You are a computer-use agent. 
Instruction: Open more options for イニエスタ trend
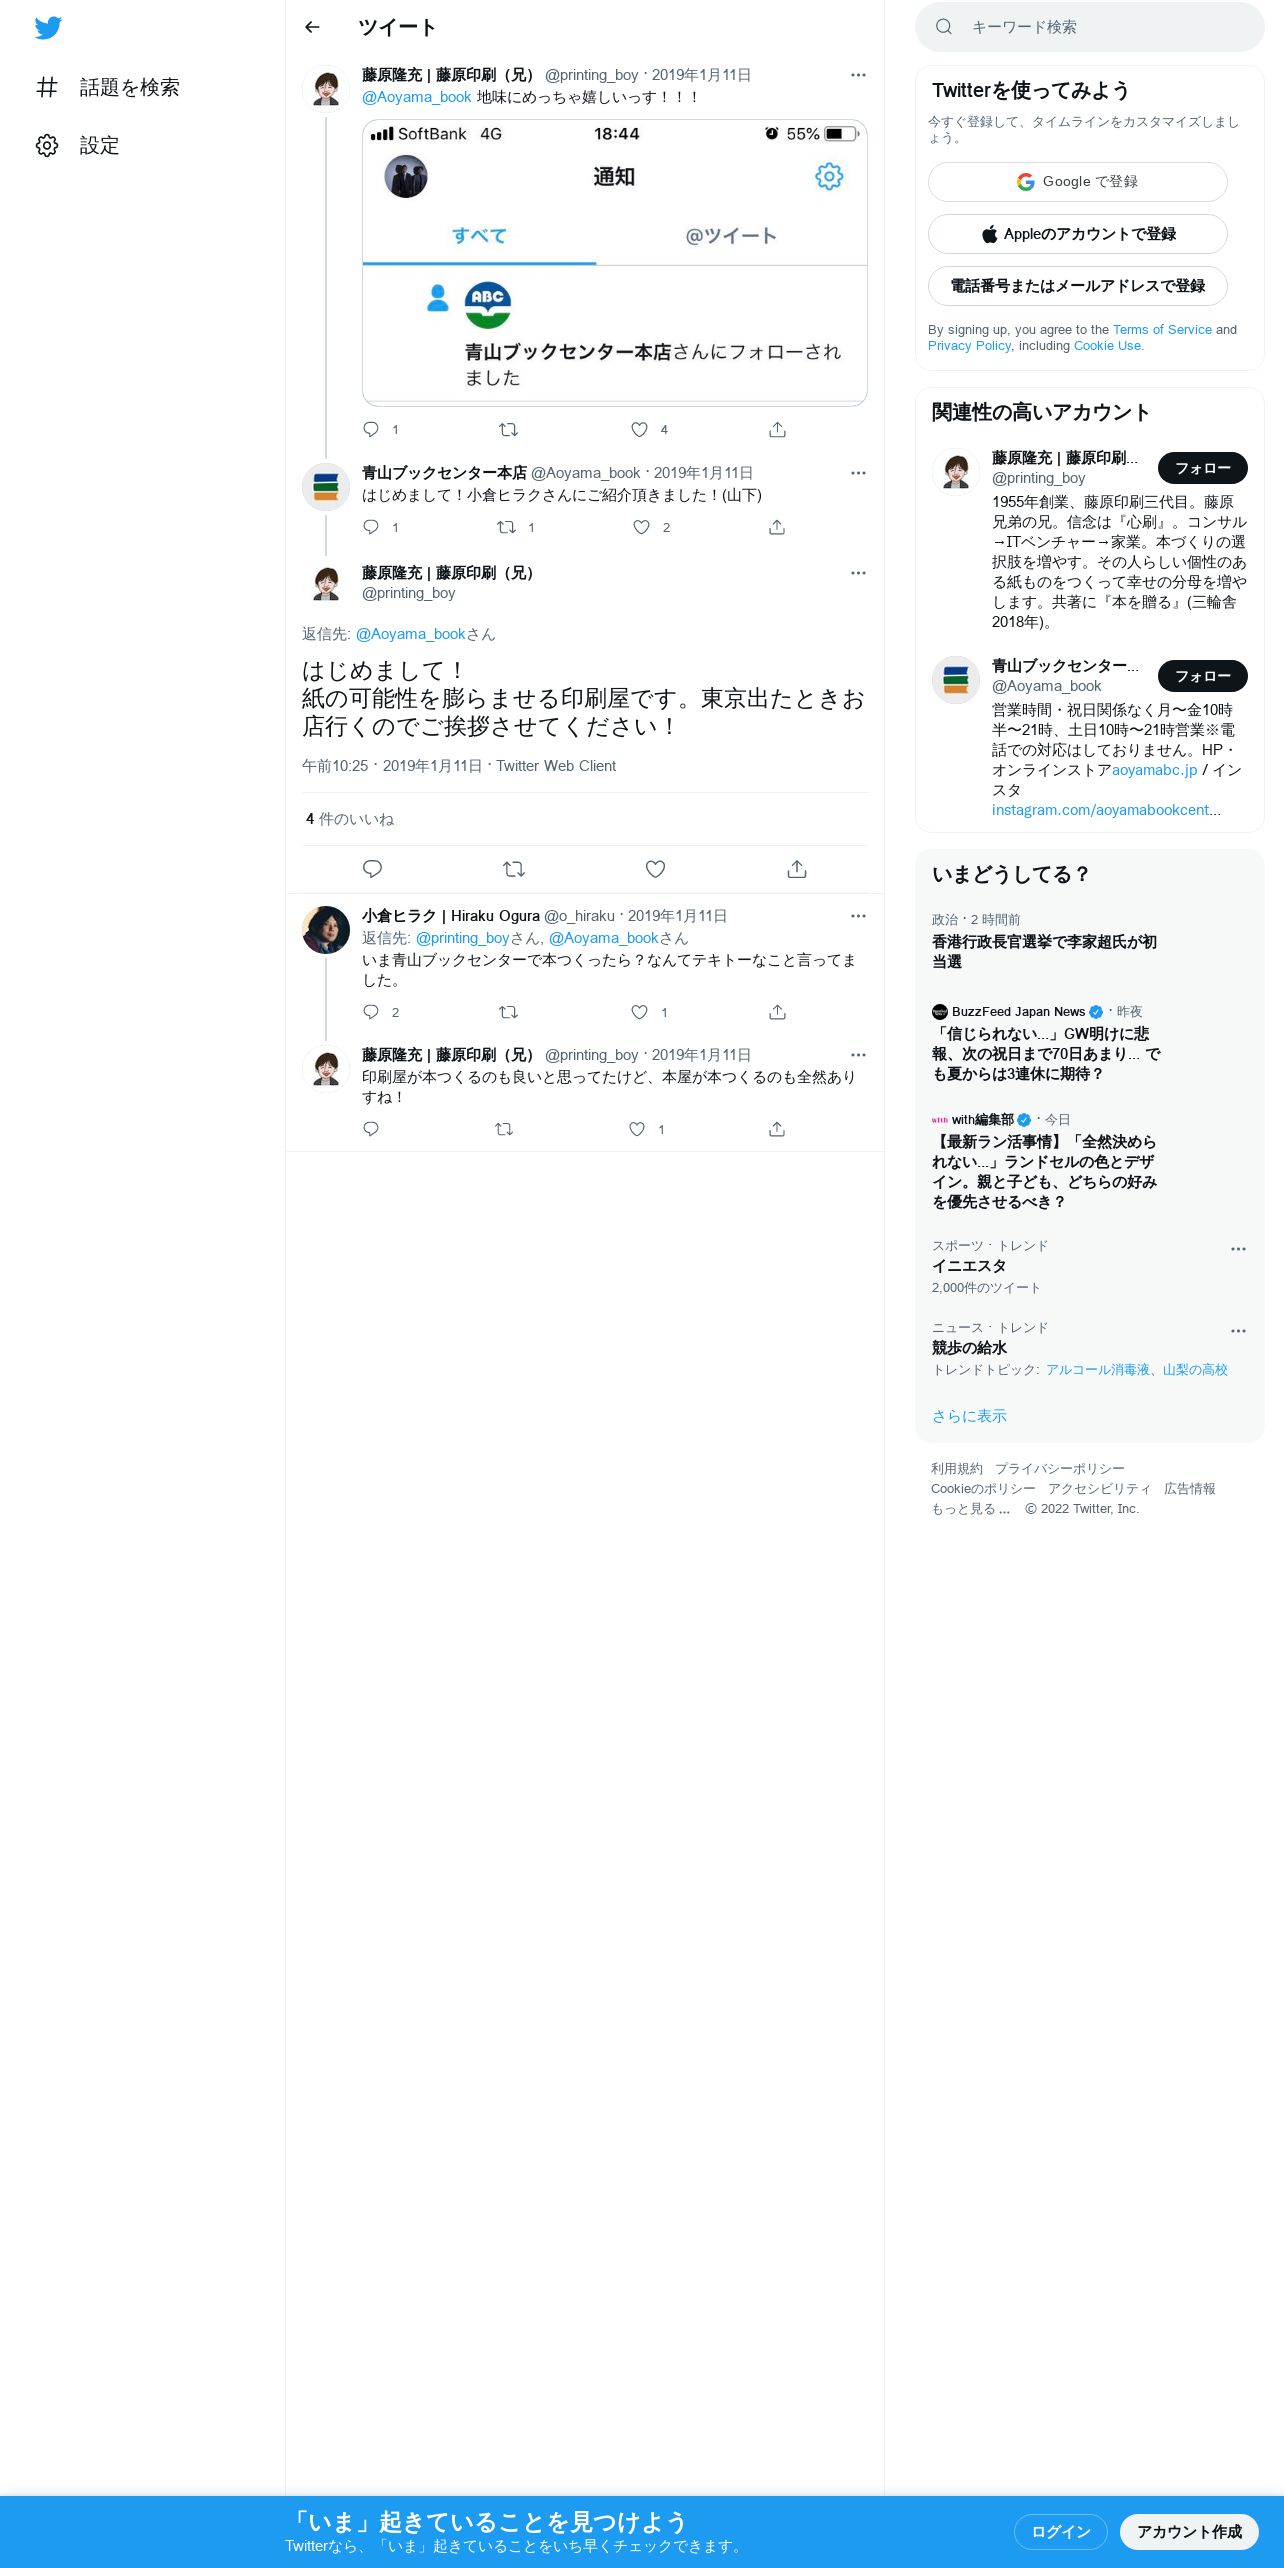point(1238,1249)
